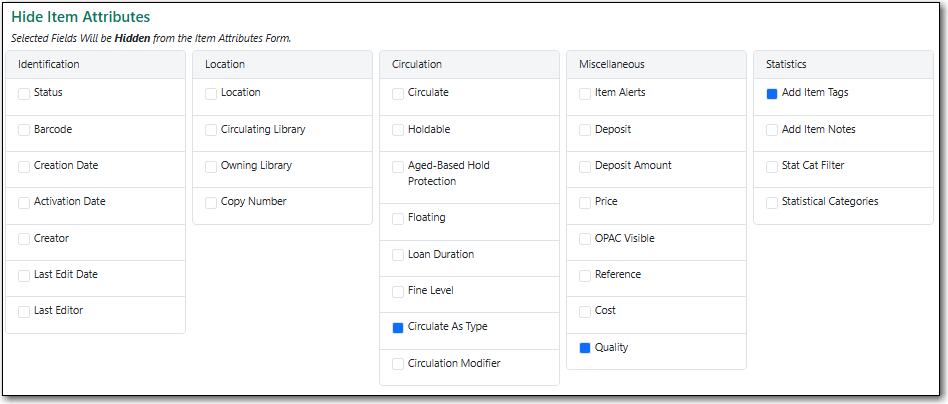Click the Identification column header
Image resolution: width=948 pixels, height=404 pixels.
coord(96,64)
